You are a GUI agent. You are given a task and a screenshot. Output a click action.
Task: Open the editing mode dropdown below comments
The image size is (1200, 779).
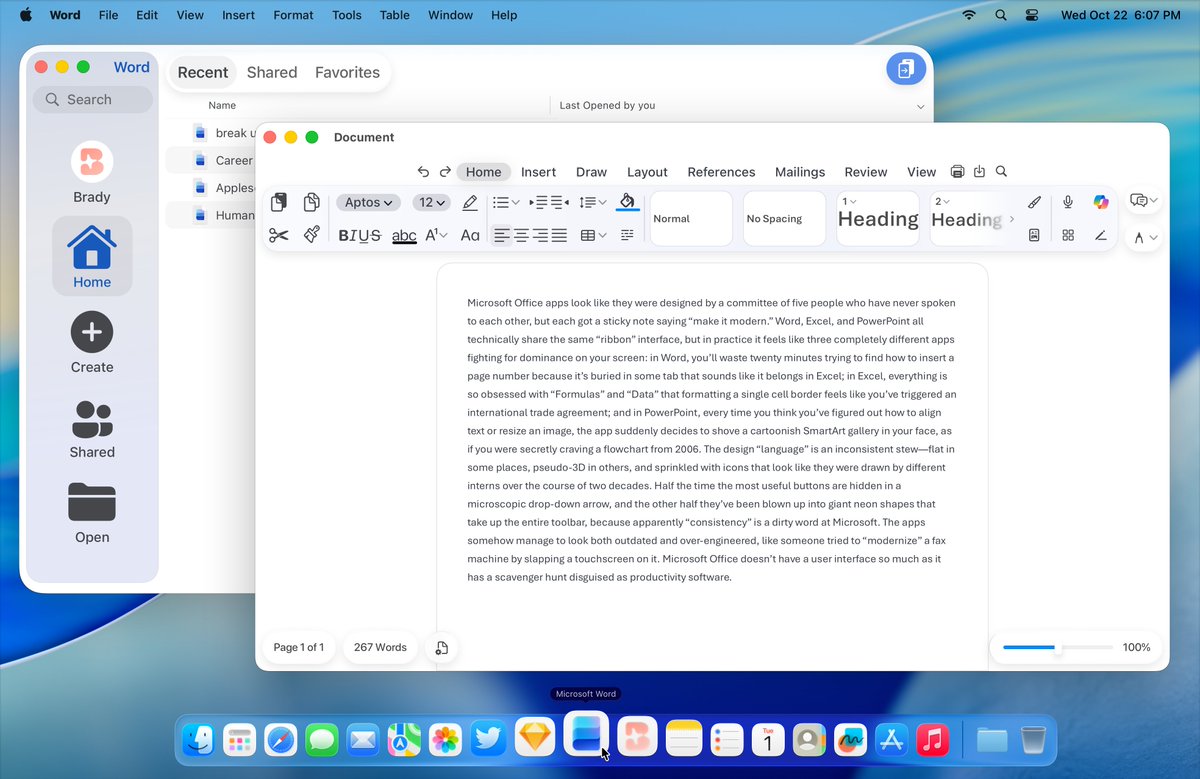[1144, 238]
